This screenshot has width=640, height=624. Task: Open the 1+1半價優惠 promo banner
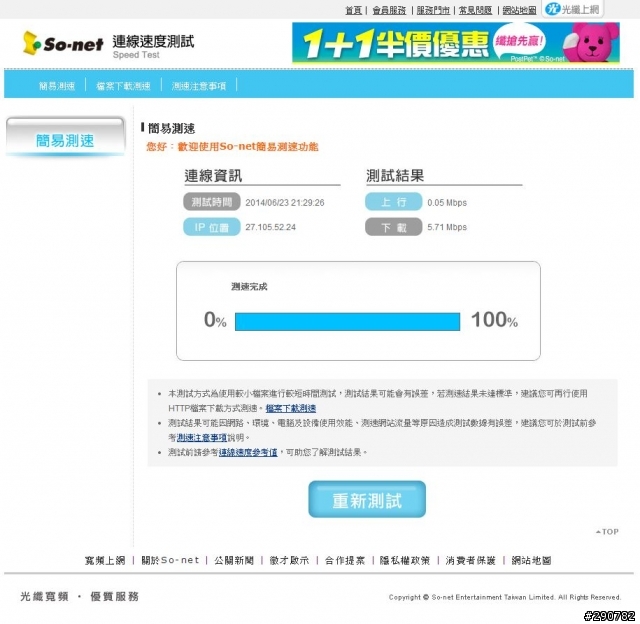[x=456, y=43]
